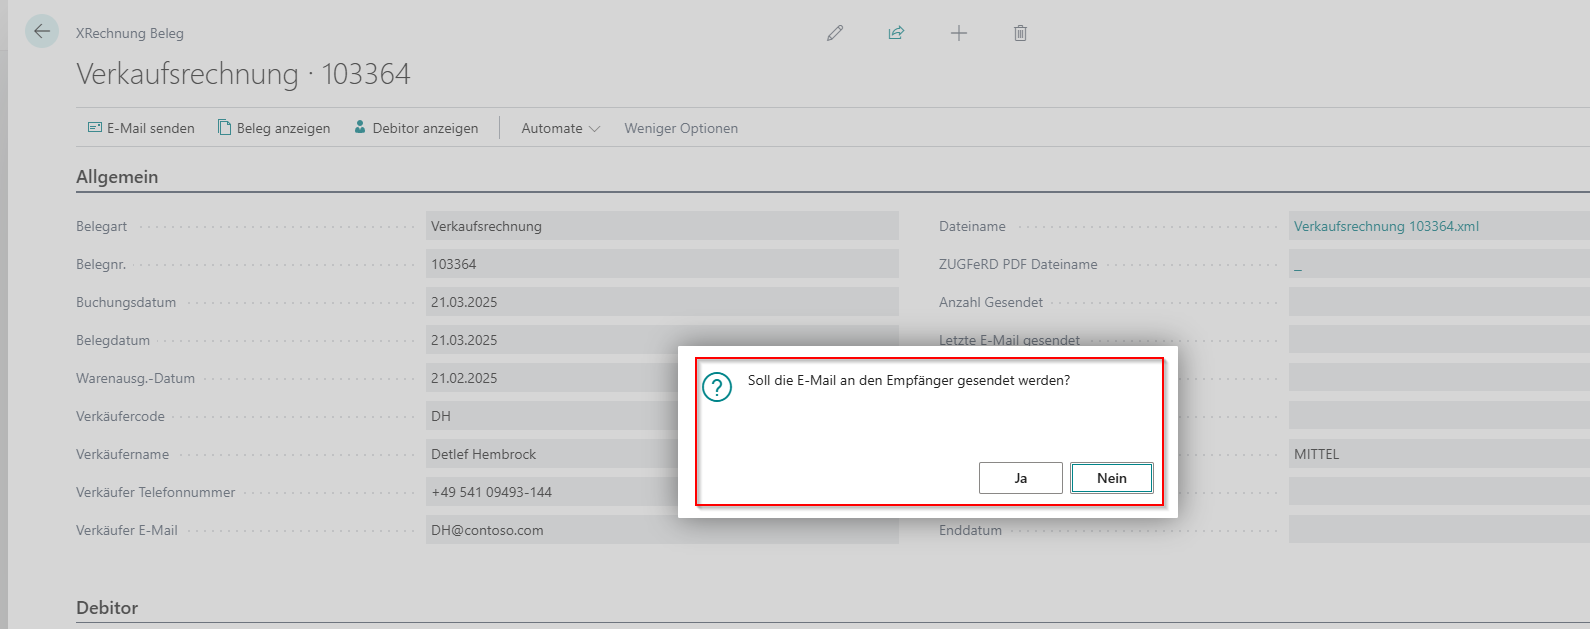
Task: Click the Belegnr. field showing 103364
Action: 661,264
